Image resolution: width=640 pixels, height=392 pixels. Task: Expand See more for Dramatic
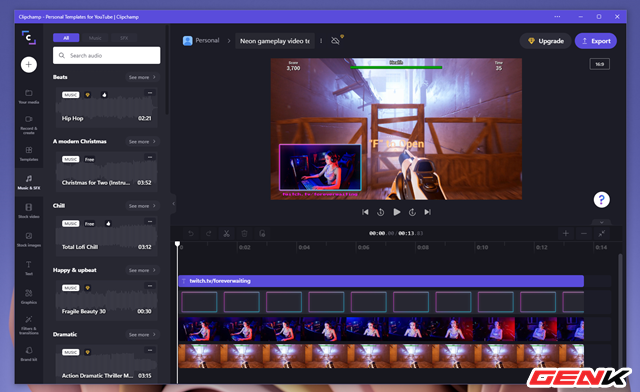(x=142, y=334)
